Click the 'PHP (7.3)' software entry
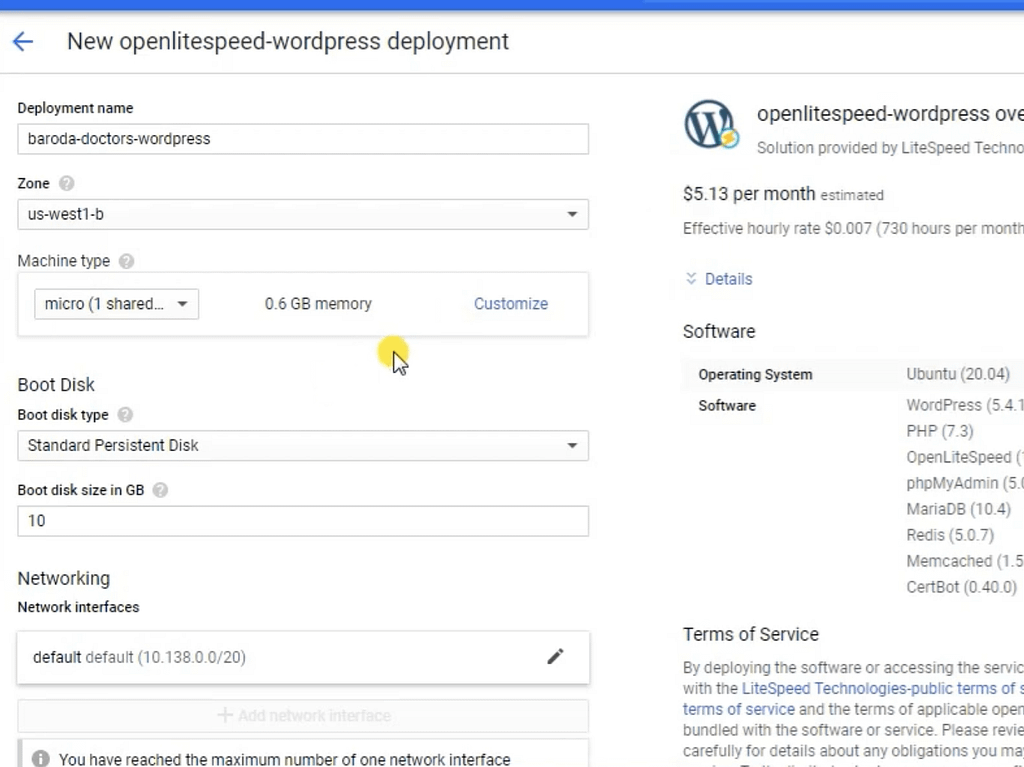This screenshot has height=767, width=1024. click(x=940, y=431)
